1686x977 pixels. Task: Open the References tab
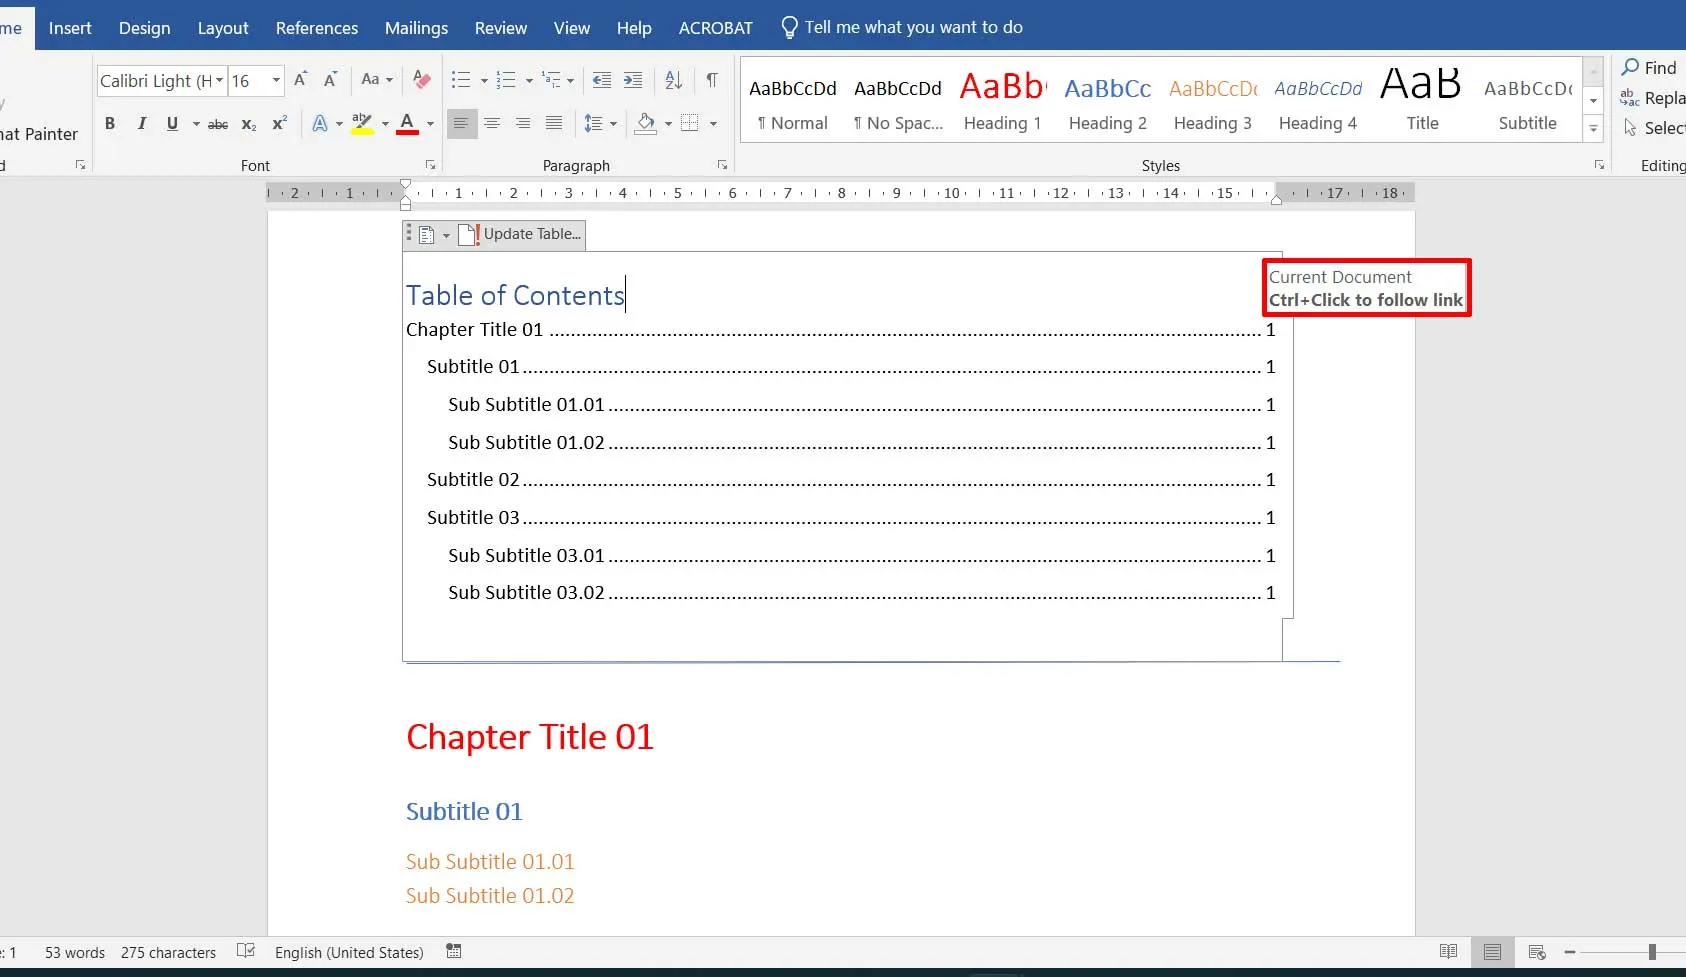[316, 27]
